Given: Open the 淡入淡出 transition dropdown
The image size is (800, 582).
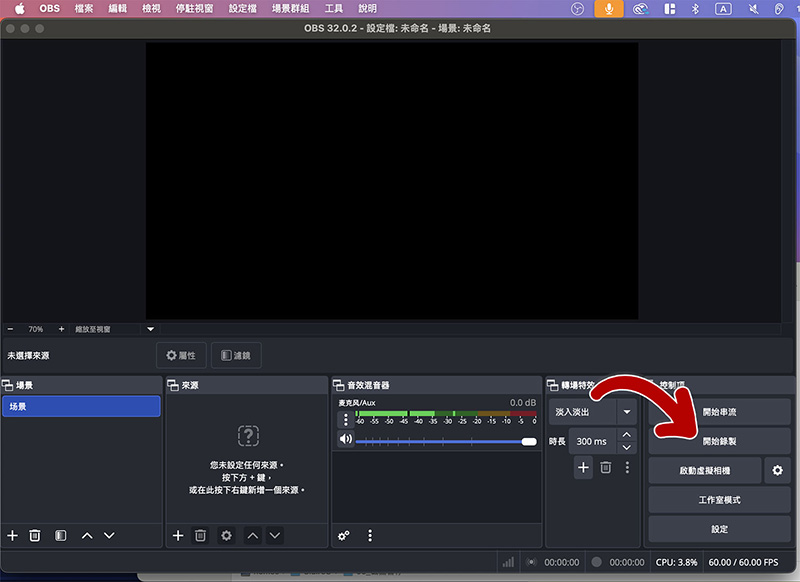Looking at the screenshot, I should 627,412.
